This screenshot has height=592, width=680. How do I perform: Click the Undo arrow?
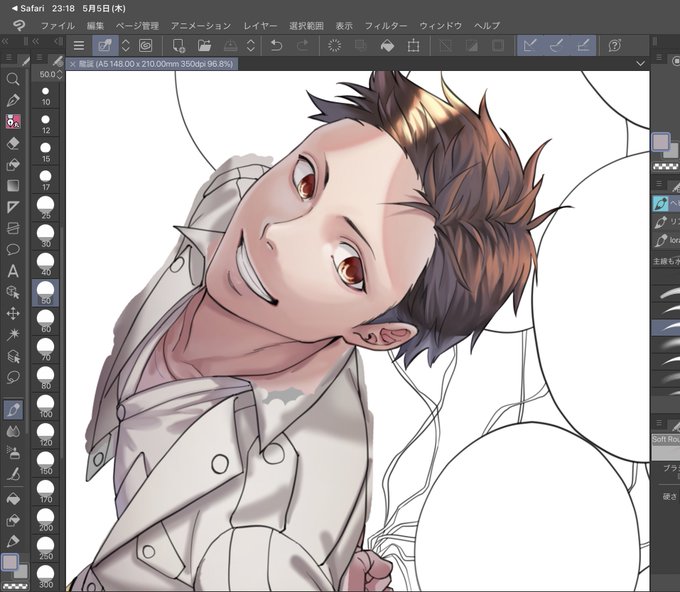pos(276,46)
